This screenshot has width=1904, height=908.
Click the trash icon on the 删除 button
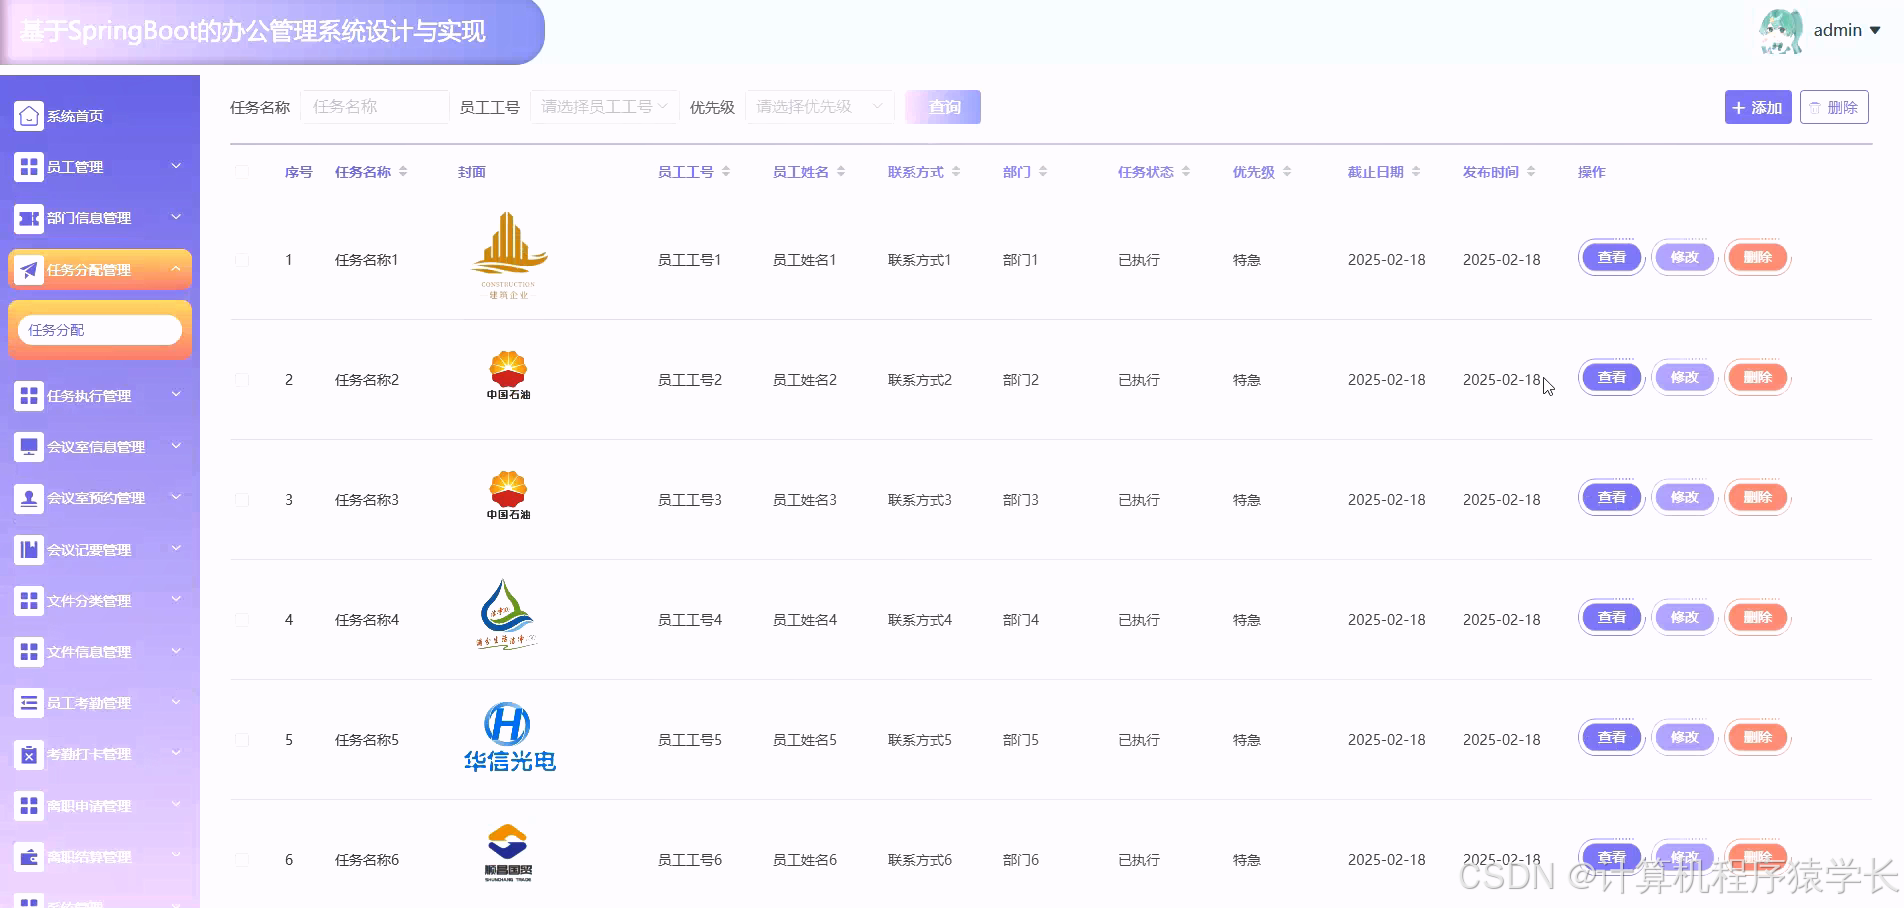(1816, 107)
